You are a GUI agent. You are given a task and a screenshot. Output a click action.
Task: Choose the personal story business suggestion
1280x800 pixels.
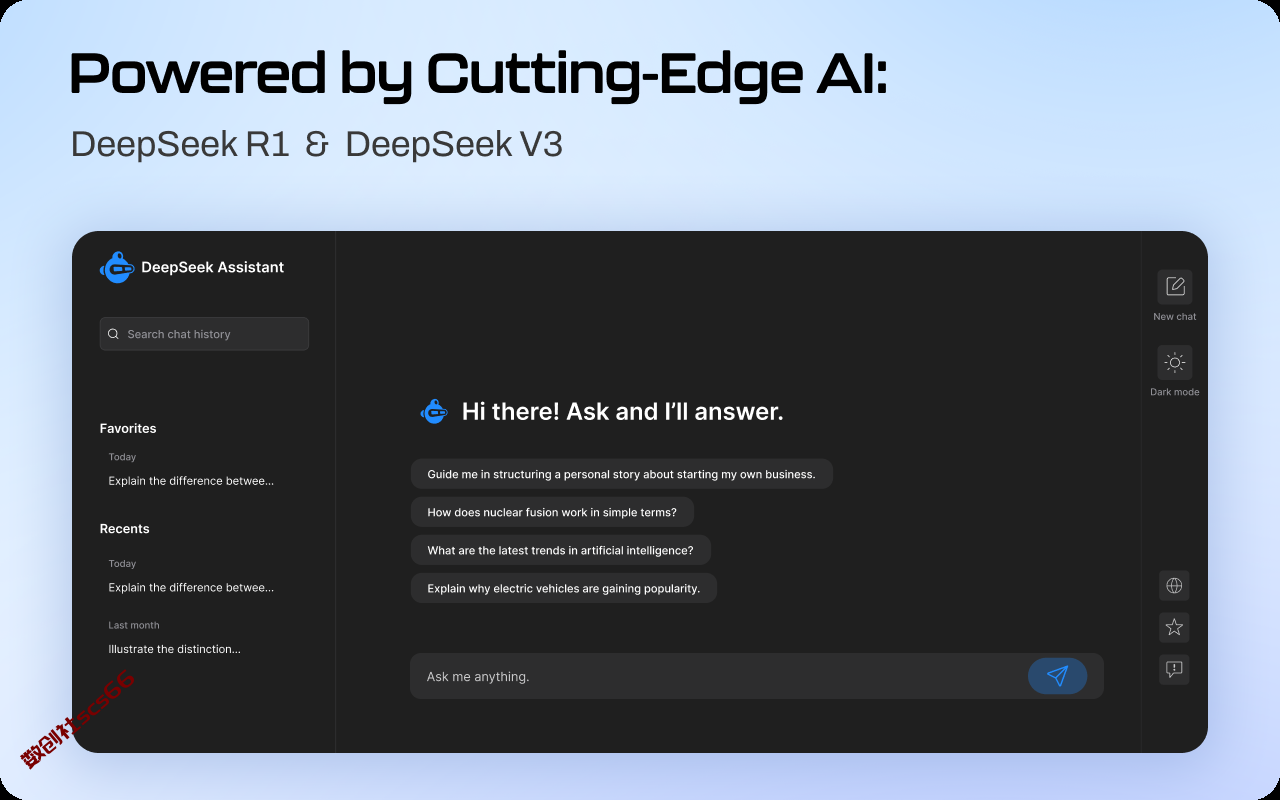click(622, 474)
